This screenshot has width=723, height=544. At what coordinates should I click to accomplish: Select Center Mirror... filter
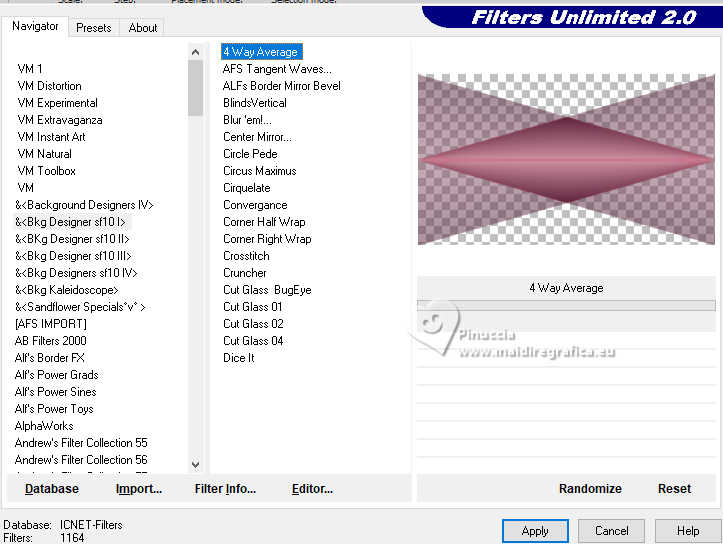(257, 137)
